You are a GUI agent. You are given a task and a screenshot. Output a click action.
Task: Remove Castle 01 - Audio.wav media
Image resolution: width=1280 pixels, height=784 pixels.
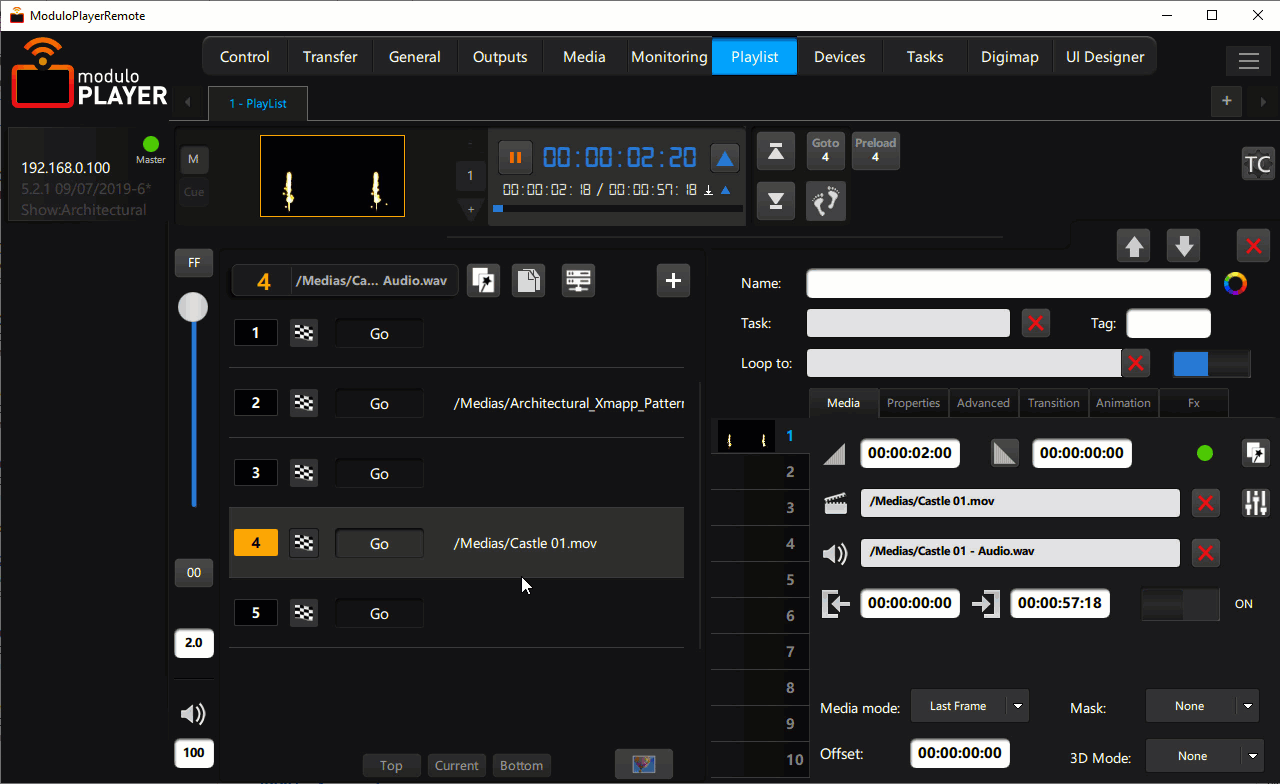tap(1206, 553)
